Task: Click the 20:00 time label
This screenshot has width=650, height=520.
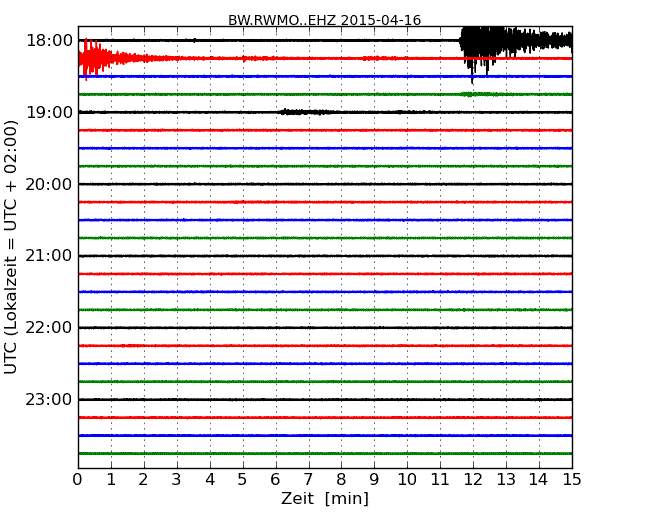Action: click(49, 184)
